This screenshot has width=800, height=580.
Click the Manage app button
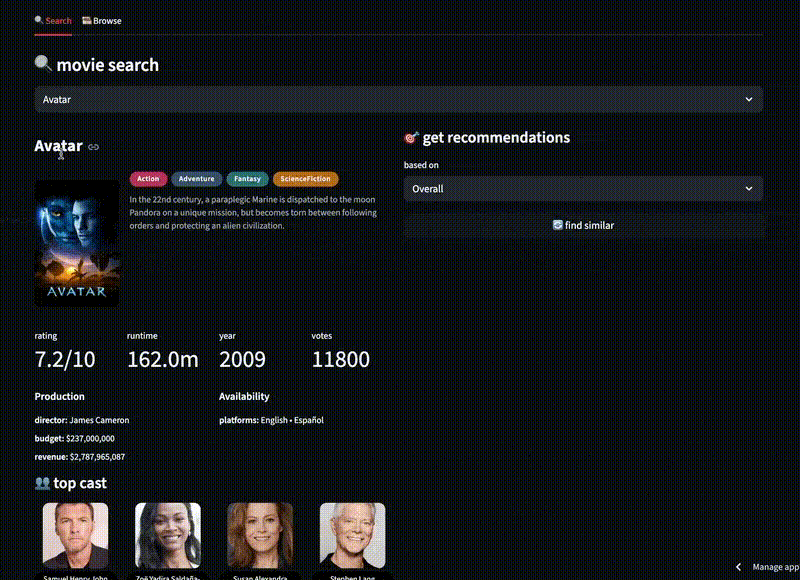[x=776, y=567]
